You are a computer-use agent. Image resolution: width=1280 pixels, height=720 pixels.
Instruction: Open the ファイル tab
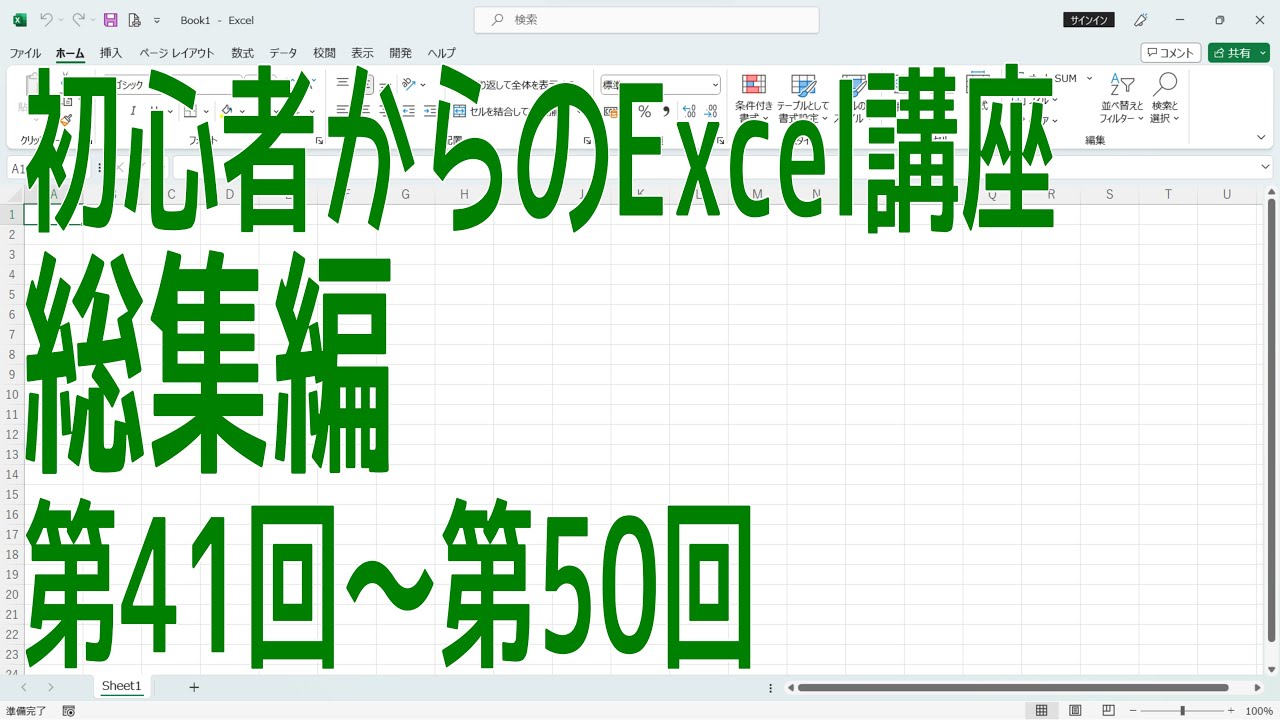click(25, 53)
